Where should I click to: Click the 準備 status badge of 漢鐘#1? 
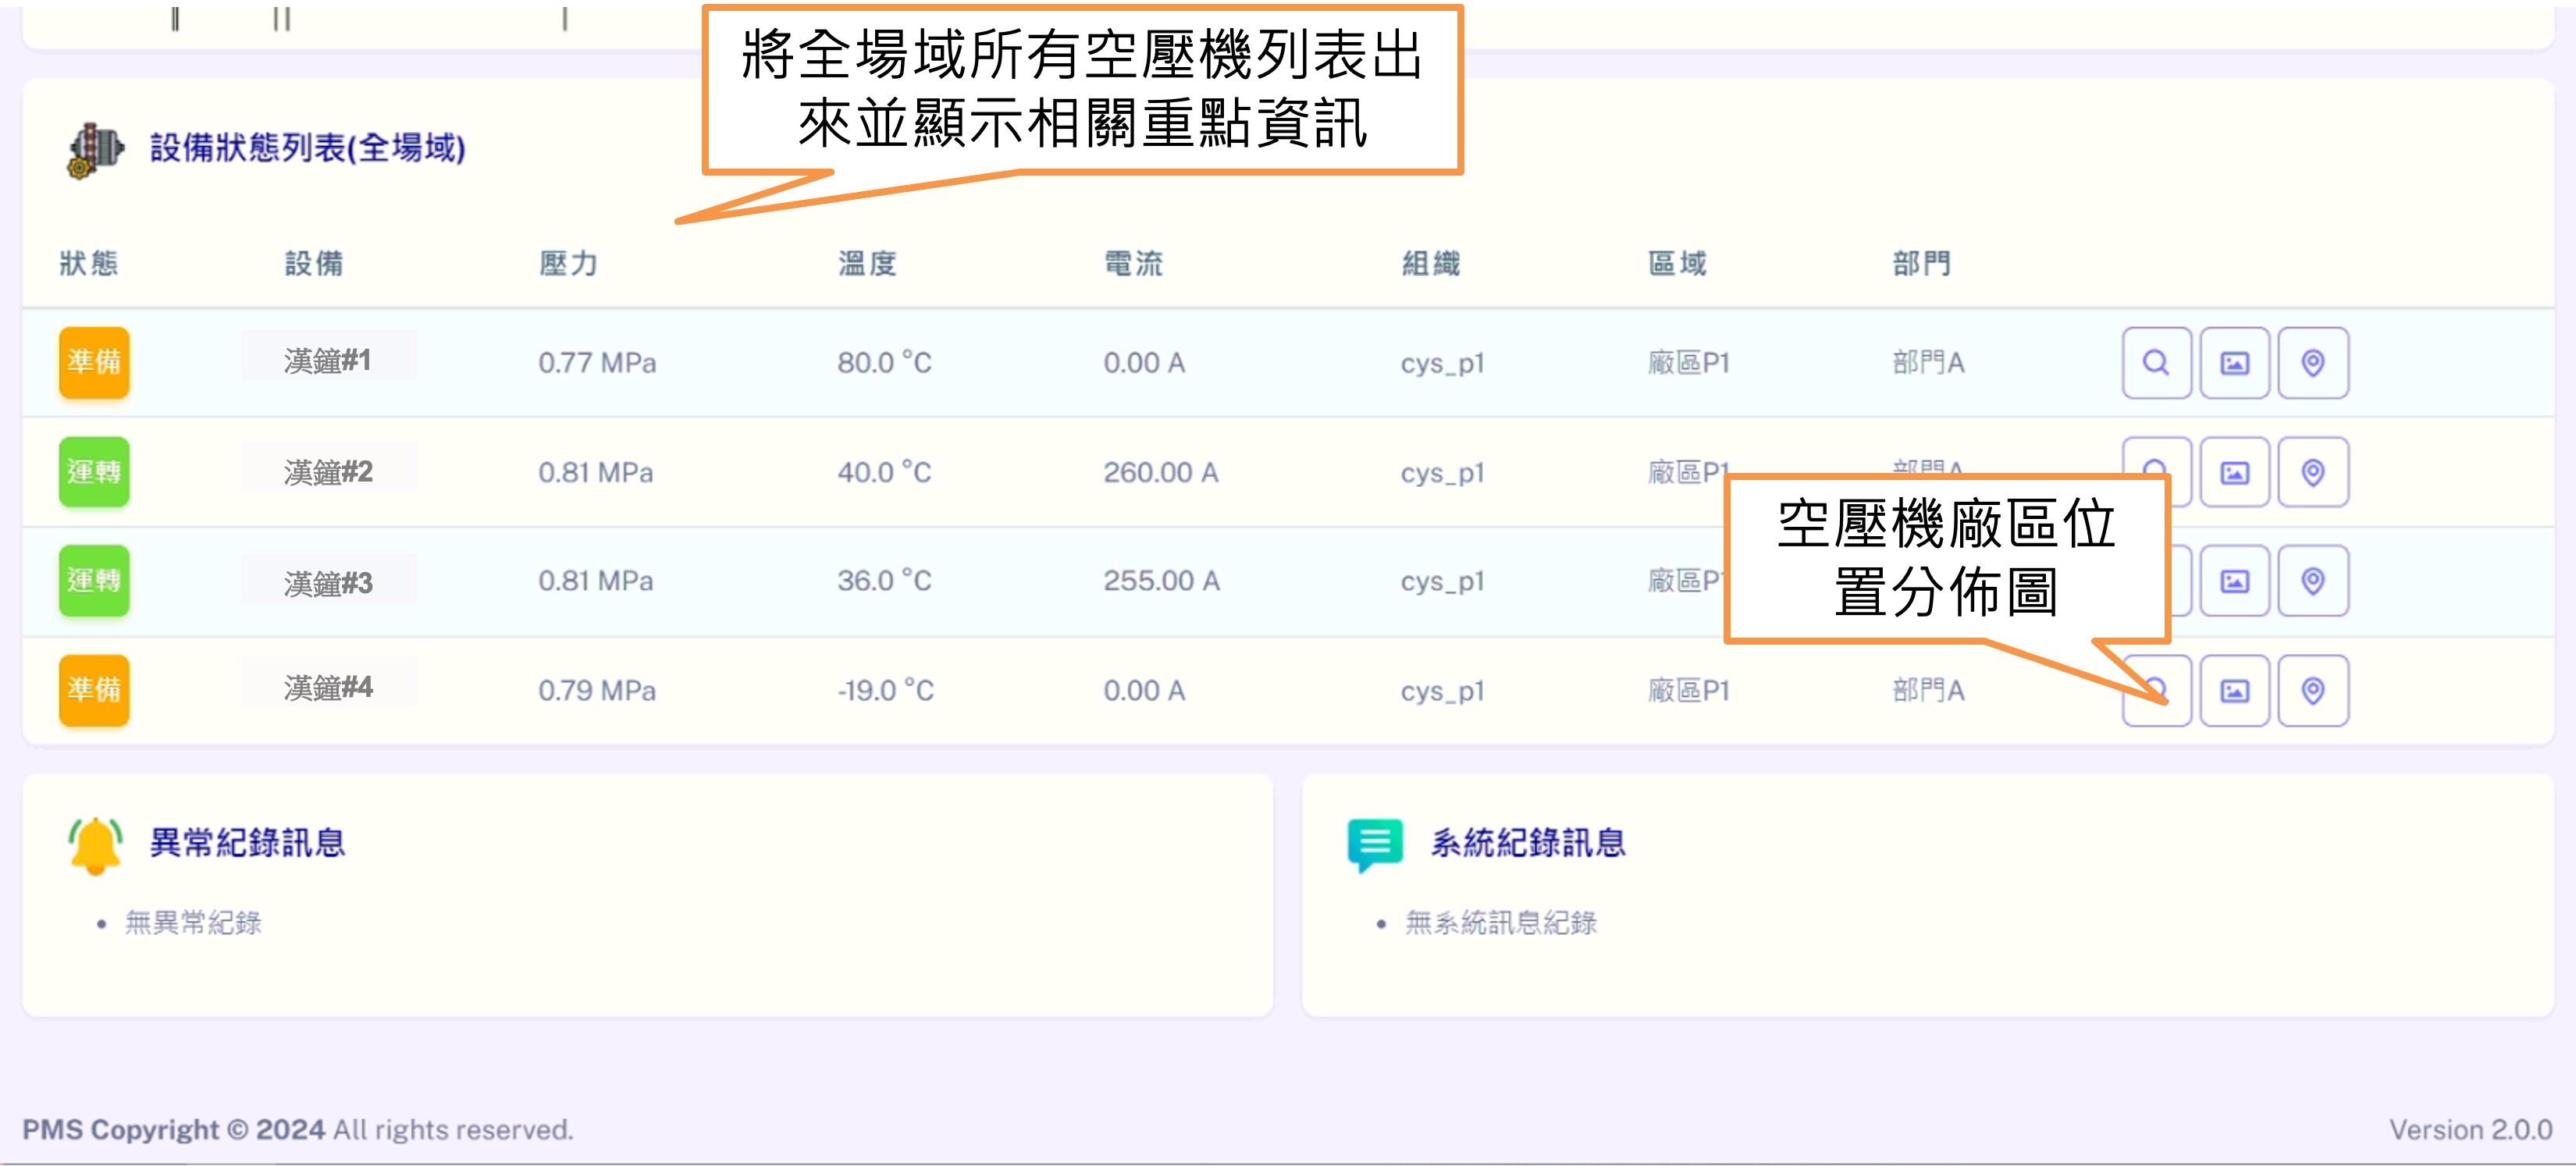pos(94,362)
